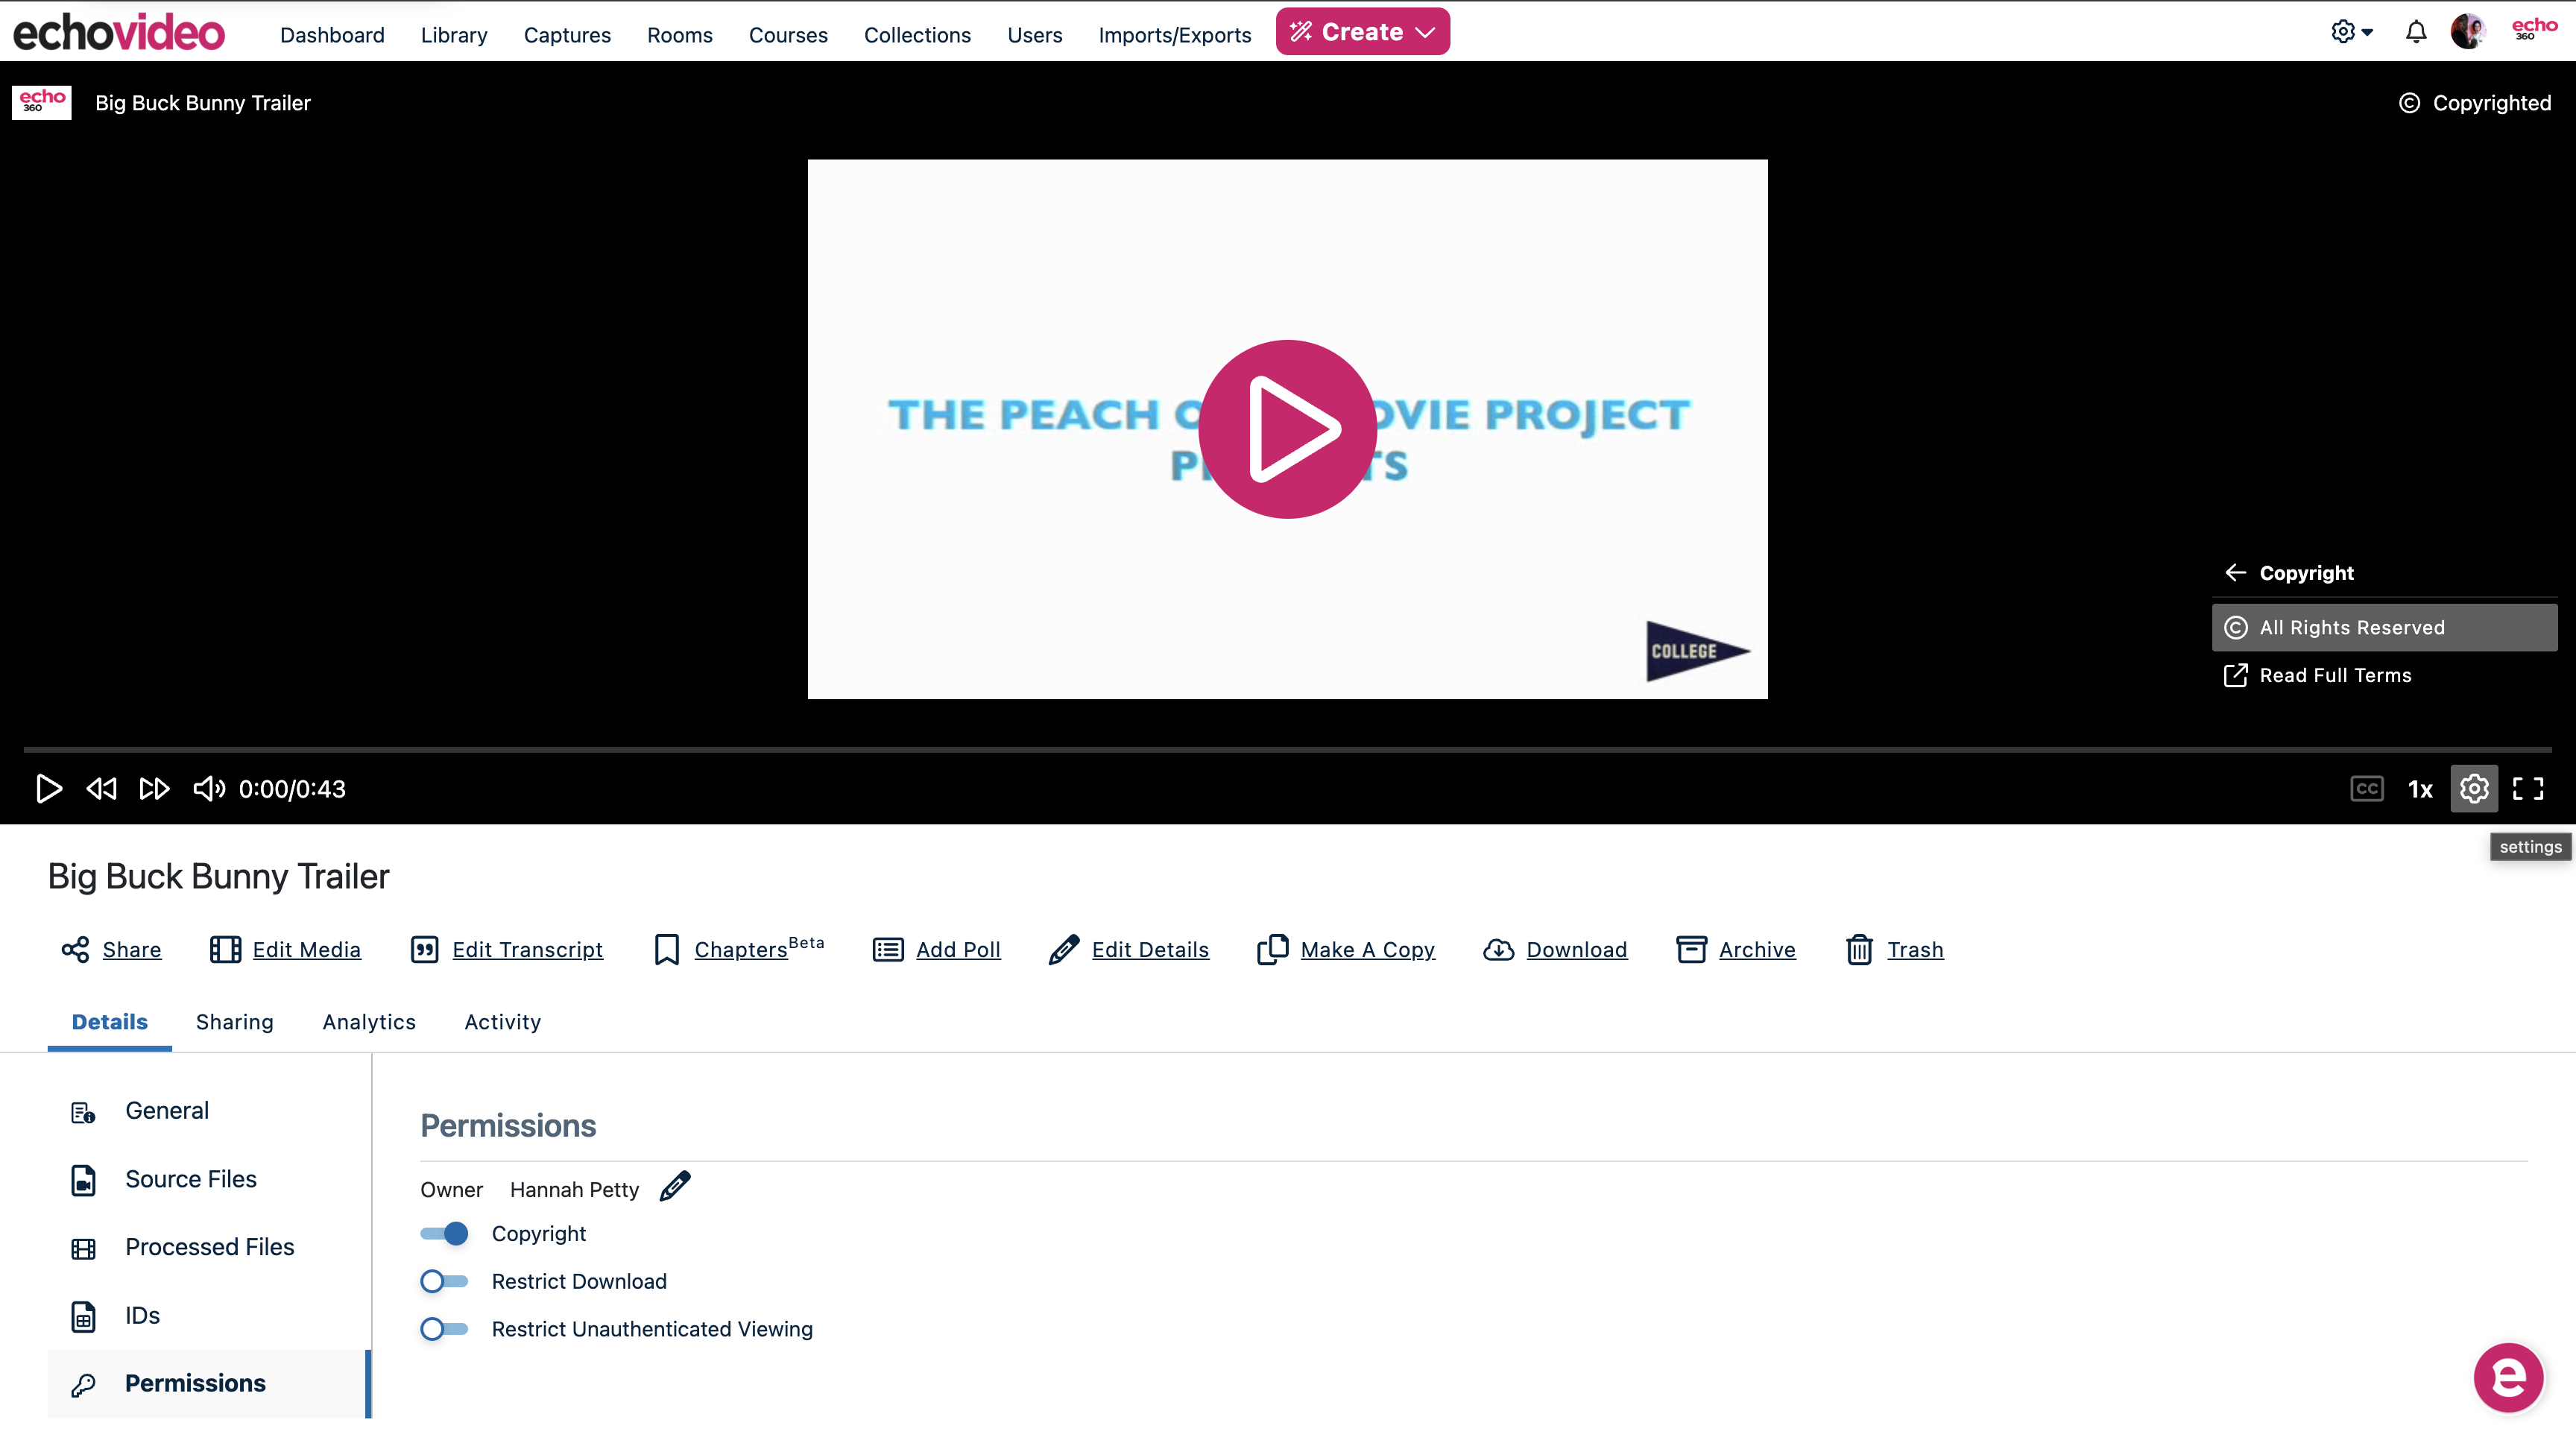Go to Dashboard
This screenshot has height=1446, width=2576.
332,35
